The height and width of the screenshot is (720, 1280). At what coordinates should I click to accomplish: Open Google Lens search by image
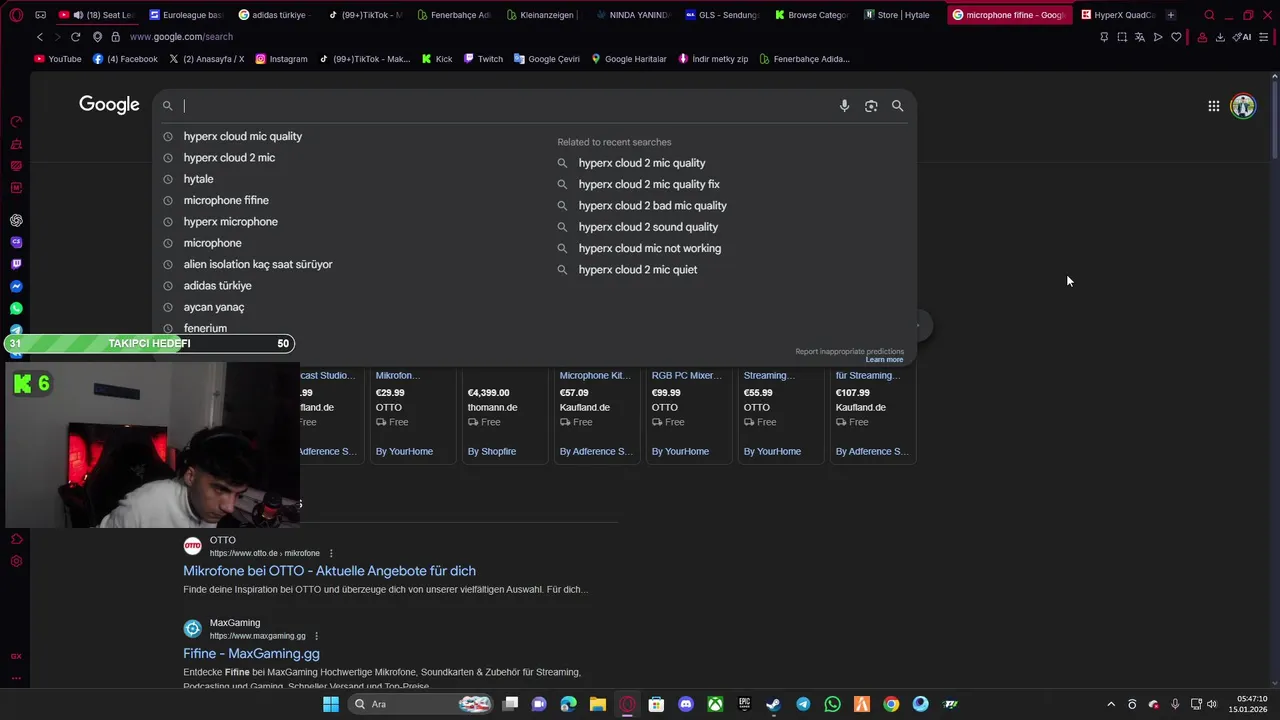tap(871, 106)
